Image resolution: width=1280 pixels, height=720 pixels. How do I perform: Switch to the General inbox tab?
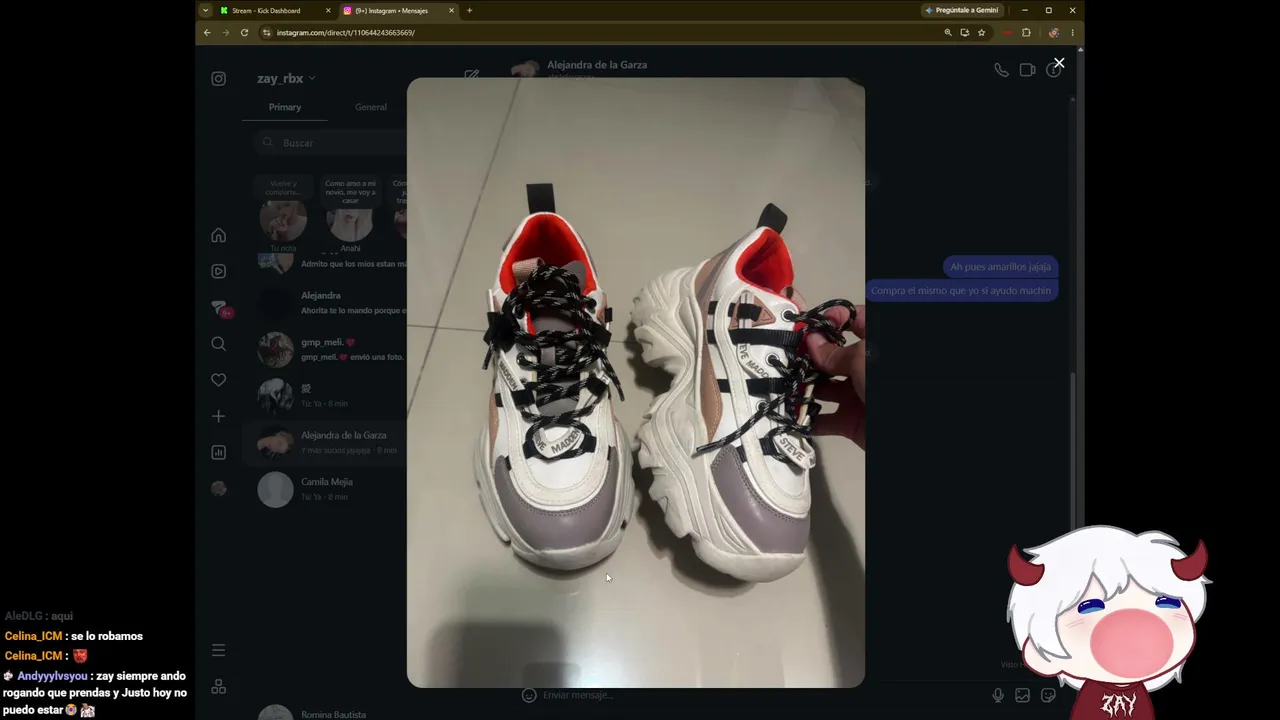[371, 107]
